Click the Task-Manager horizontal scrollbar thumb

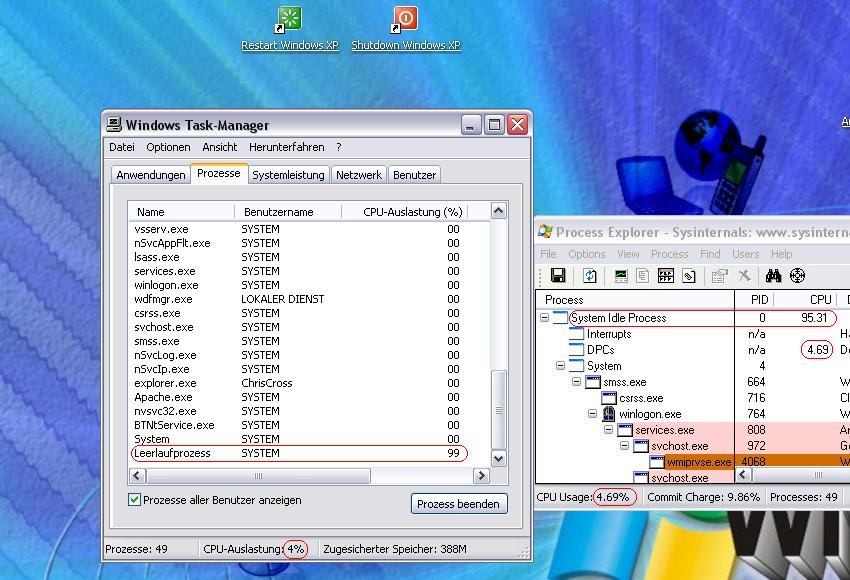[258, 476]
